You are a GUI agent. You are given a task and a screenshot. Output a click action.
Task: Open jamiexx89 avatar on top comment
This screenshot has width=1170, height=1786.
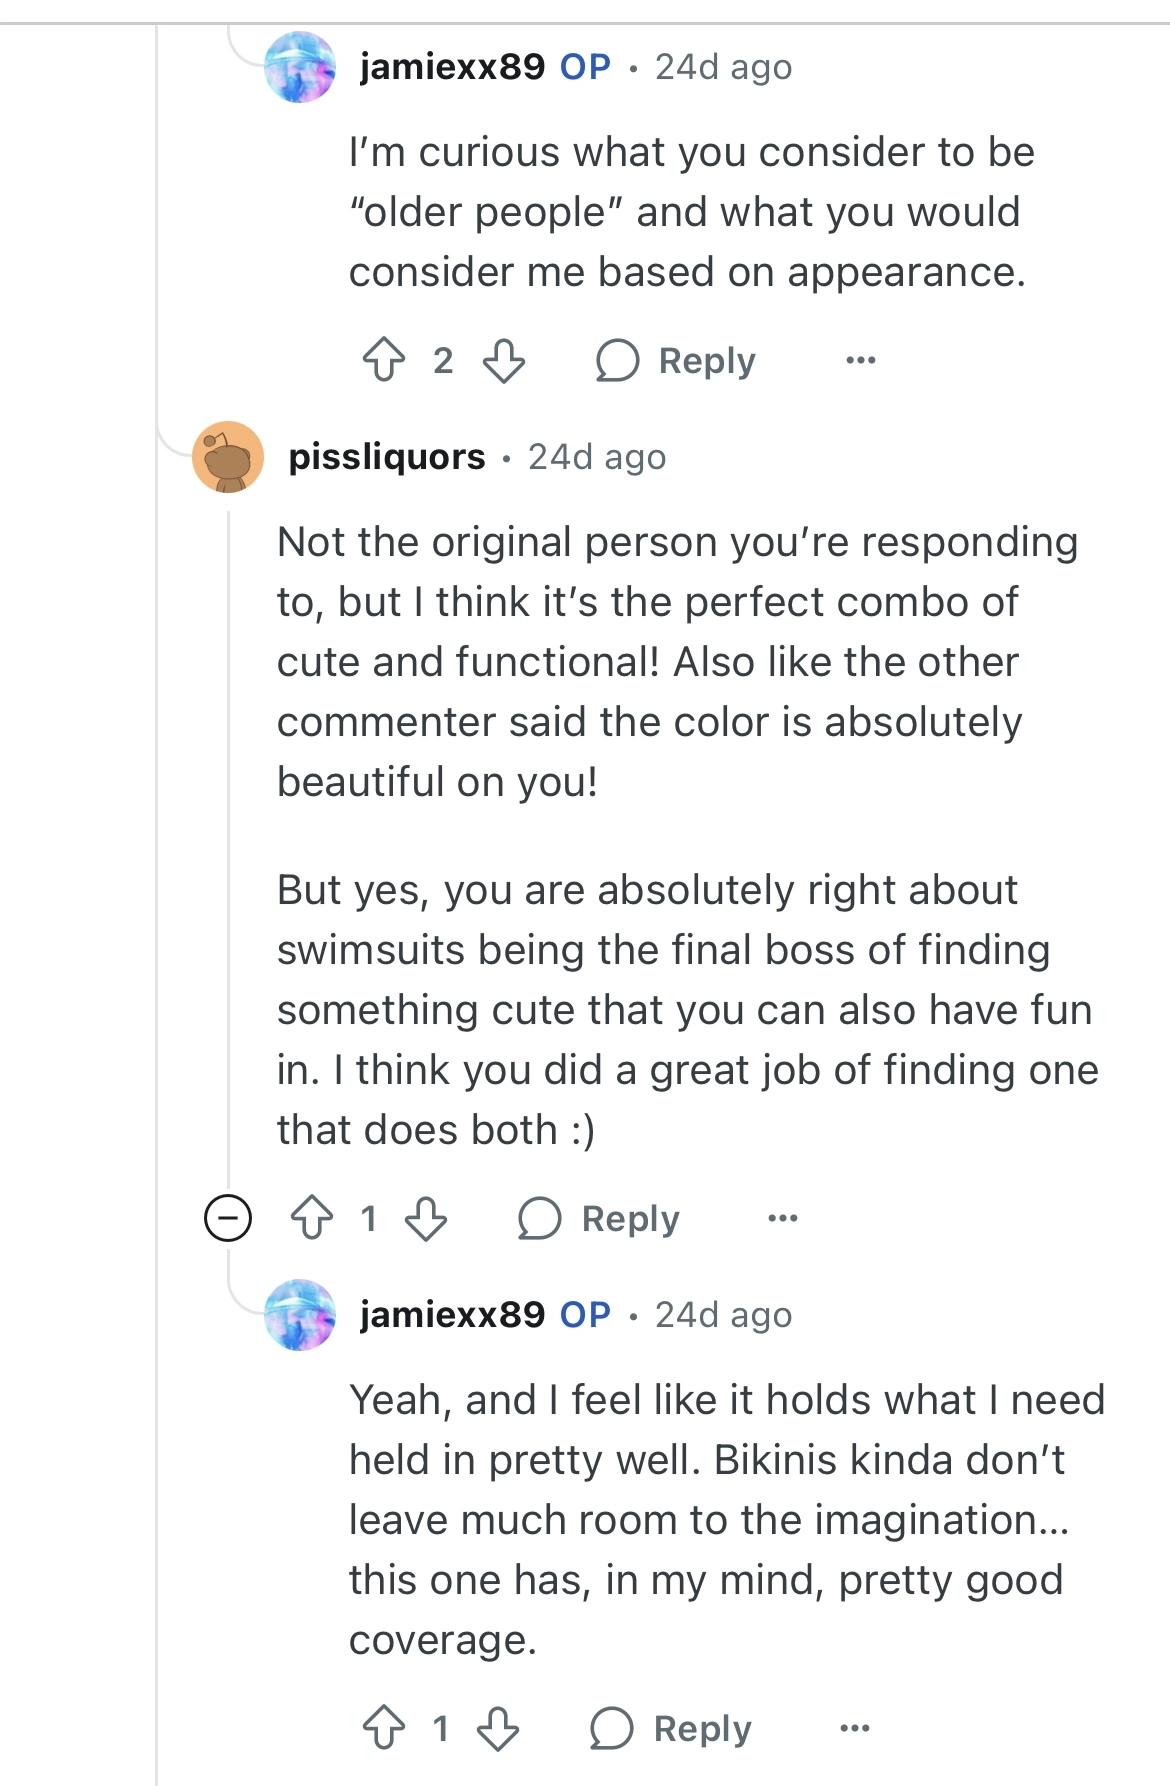300,67
